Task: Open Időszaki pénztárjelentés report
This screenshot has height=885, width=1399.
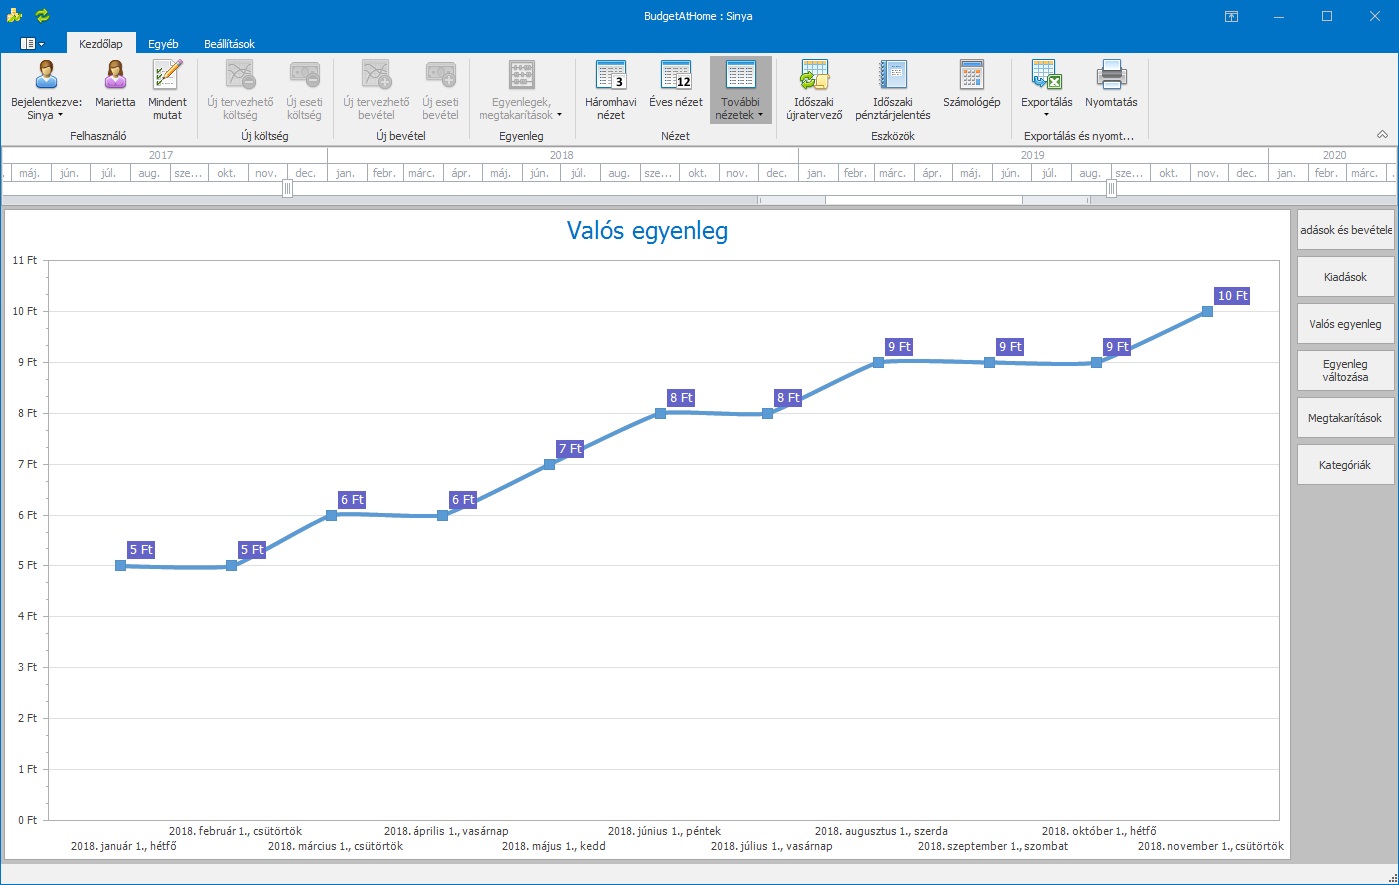Action: pyautogui.click(x=892, y=89)
